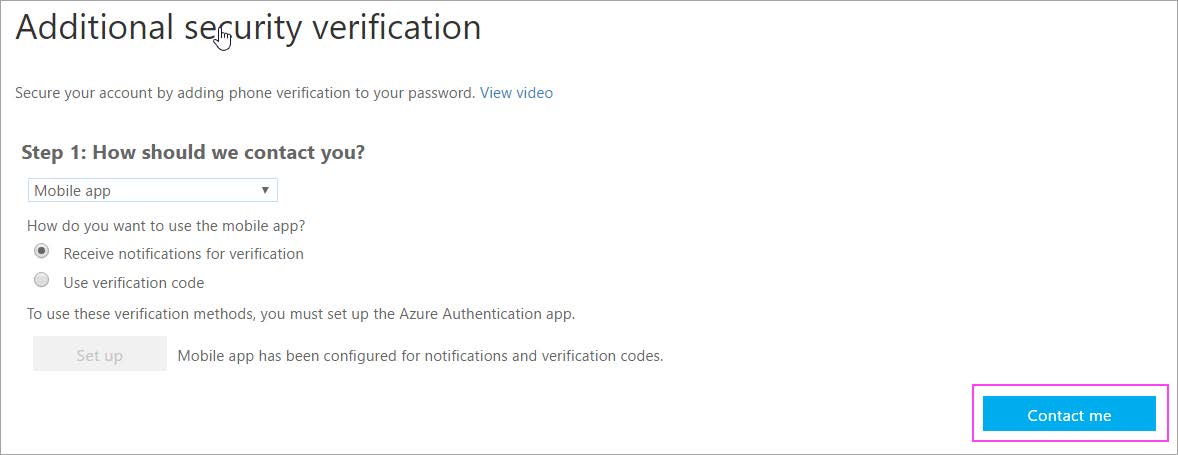Click the 'Receive notifications for verification' label text
Screen dimensions: 1178x455
tap(183, 254)
